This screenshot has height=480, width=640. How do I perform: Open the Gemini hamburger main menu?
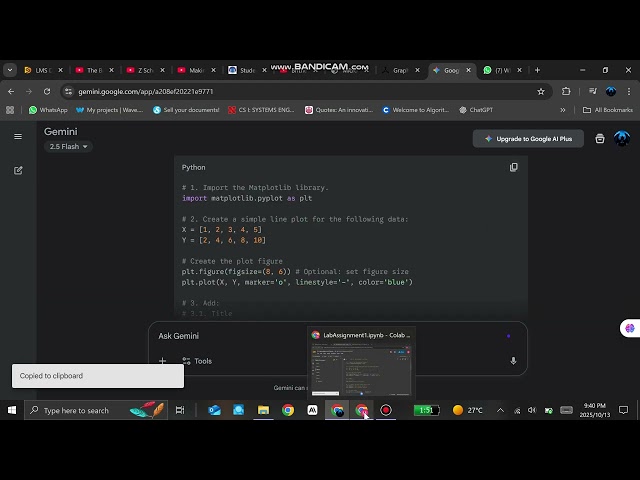tap(18, 137)
